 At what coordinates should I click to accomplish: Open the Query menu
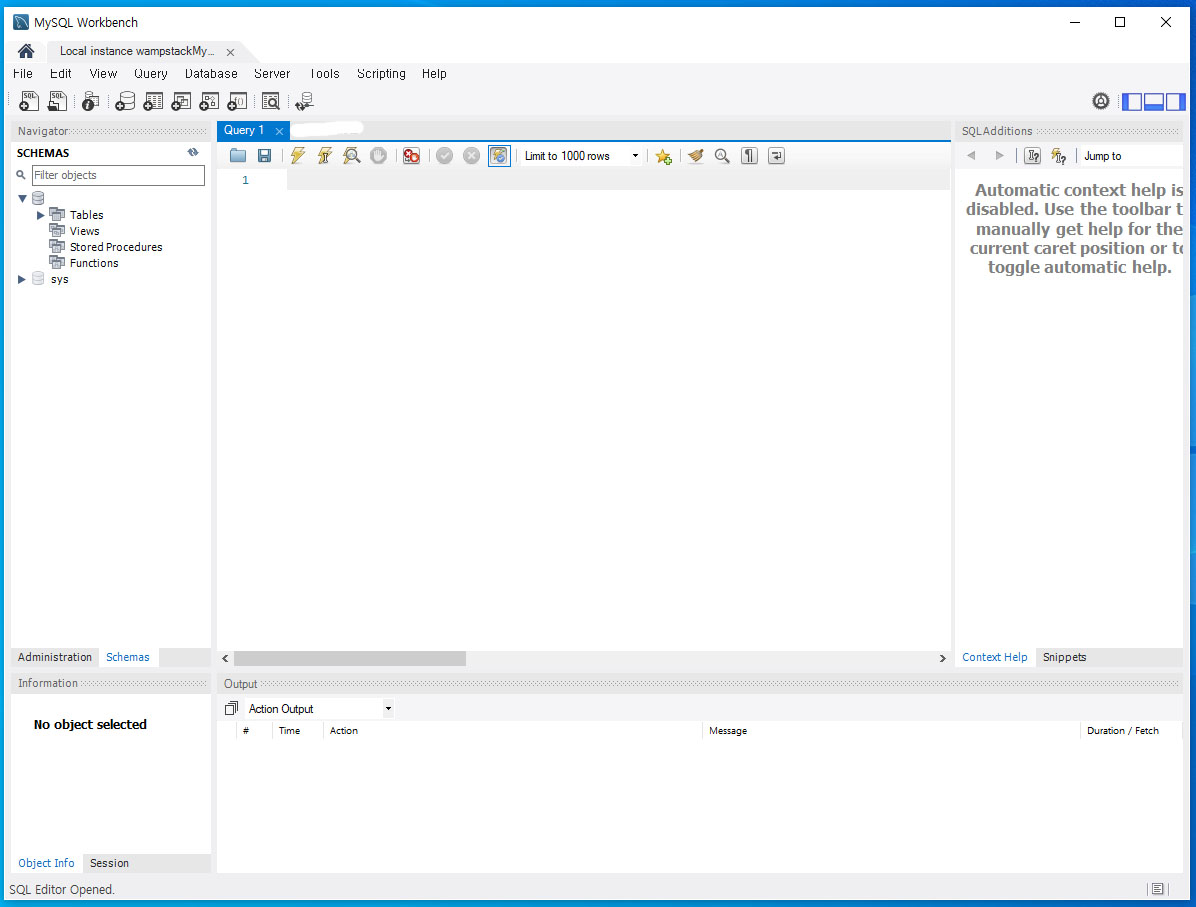tap(151, 73)
